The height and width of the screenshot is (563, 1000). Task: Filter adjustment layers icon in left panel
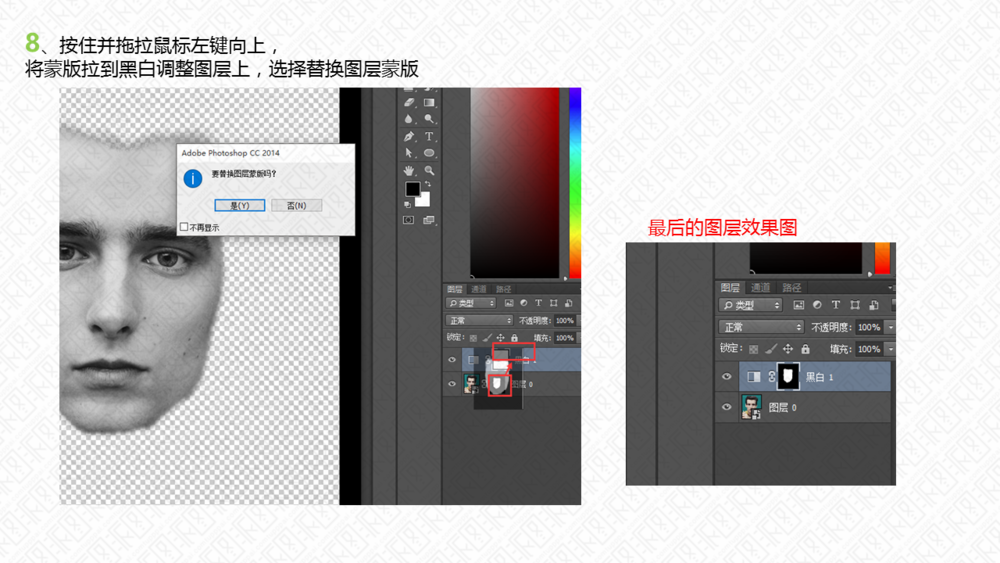click(524, 303)
